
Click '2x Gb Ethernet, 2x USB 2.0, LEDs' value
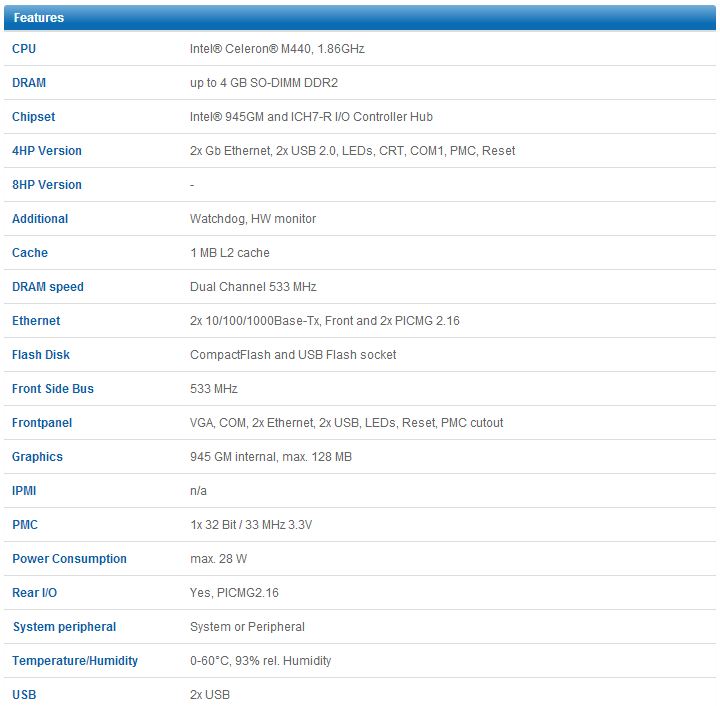(353, 151)
